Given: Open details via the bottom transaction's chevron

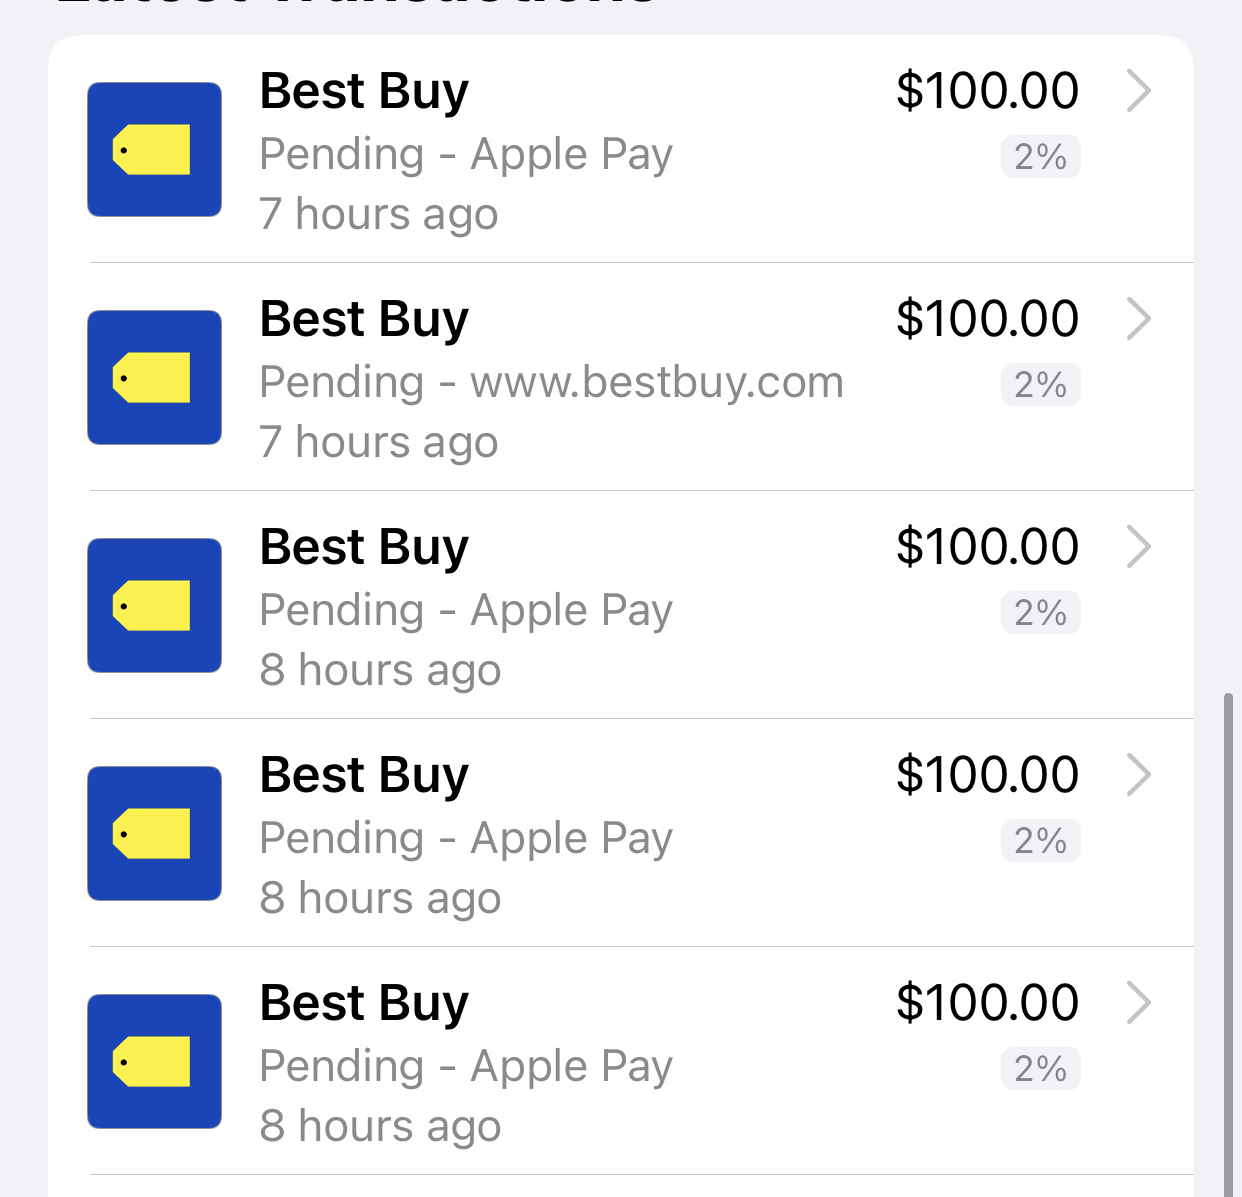Looking at the screenshot, I should coord(1139,1003).
